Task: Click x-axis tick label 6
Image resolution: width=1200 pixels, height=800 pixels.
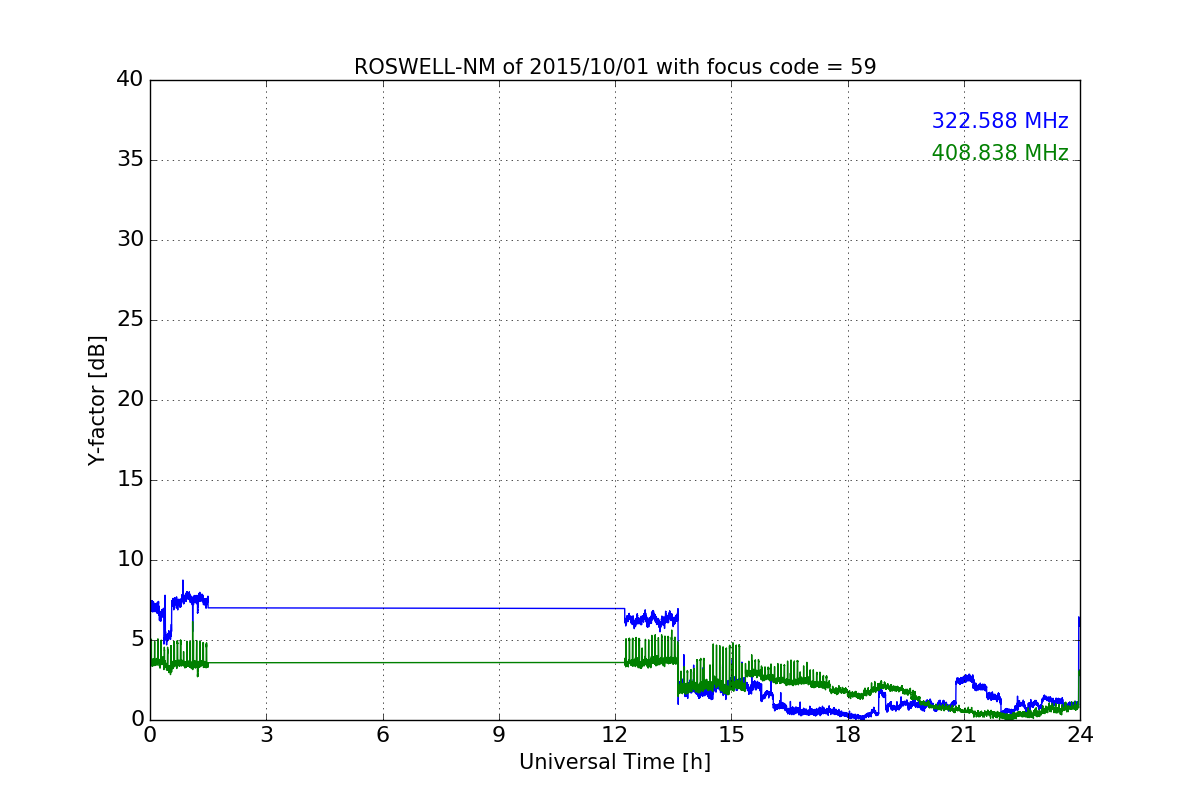Action: [x=383, y=735]
